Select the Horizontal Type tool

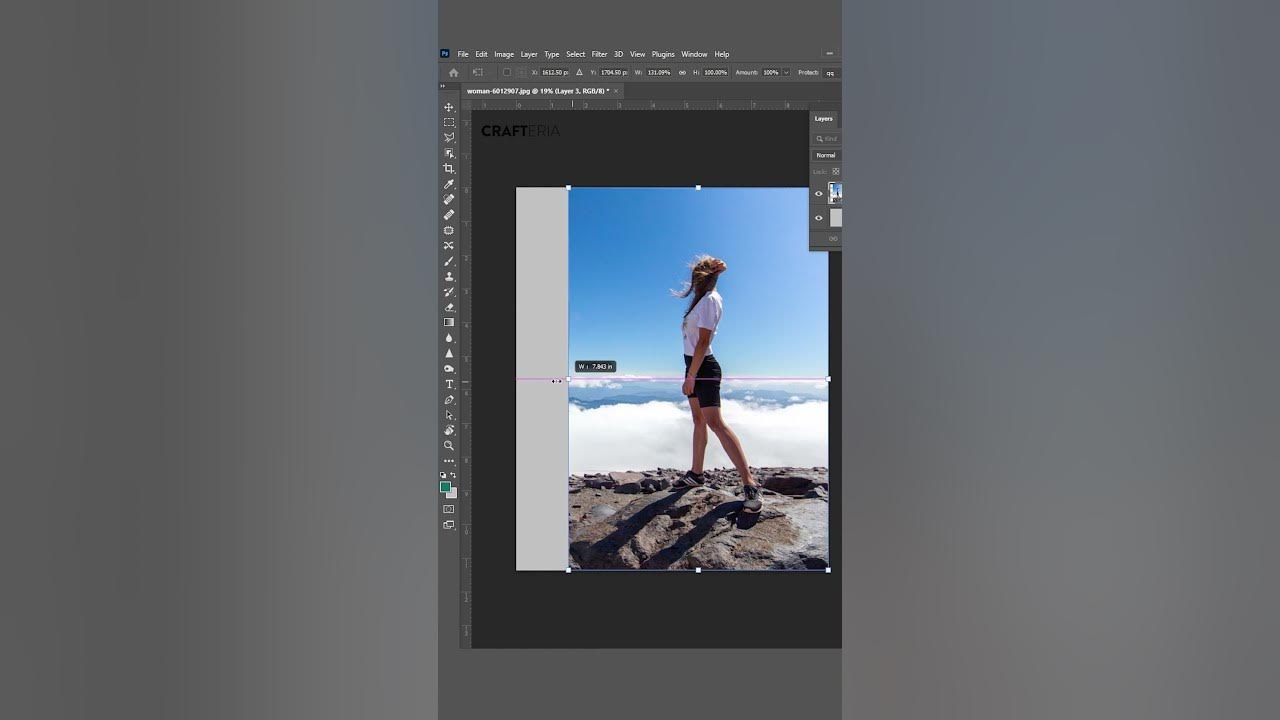[449, 384]
